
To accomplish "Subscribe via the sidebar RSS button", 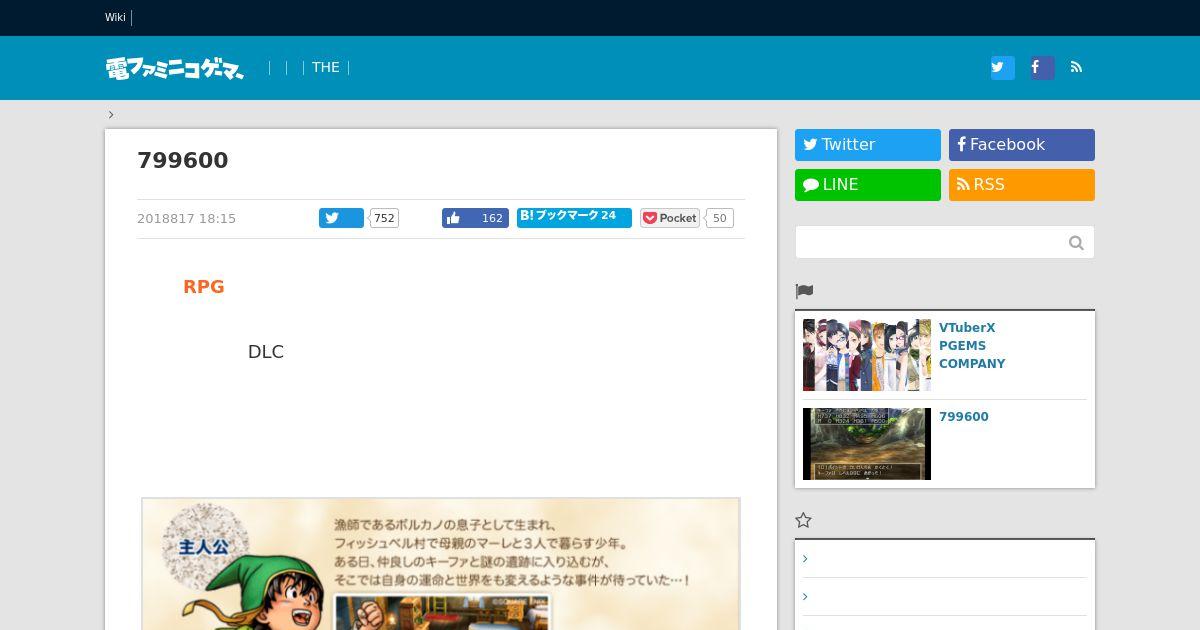I will pyautogui.click(x=1022, y=185).
